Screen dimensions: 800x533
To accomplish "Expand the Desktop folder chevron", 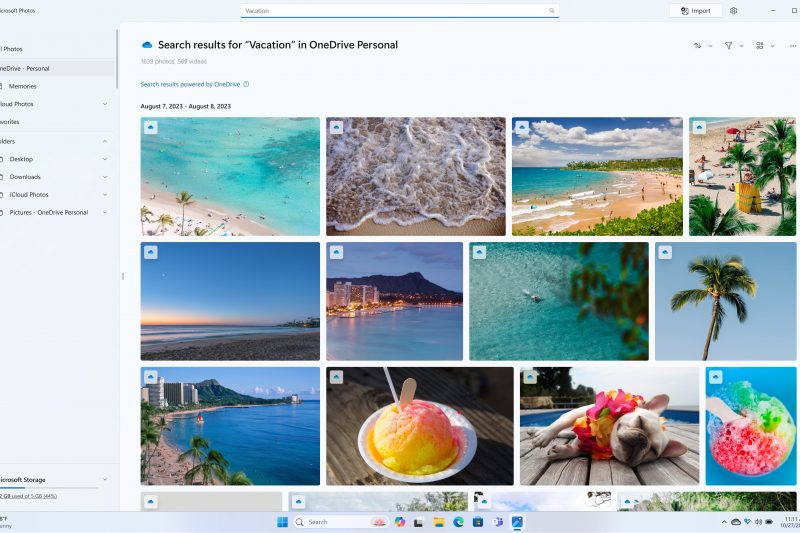I will tap(105, 159).
